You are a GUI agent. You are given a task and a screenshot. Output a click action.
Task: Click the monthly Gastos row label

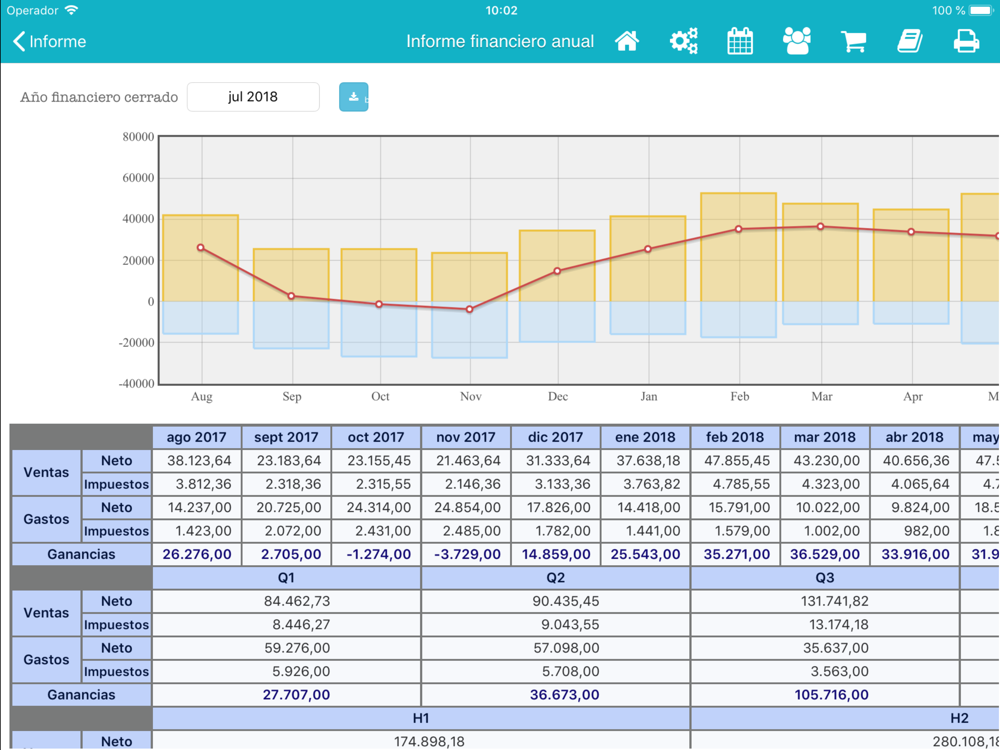pyautogui.click(x=47, y=519)
